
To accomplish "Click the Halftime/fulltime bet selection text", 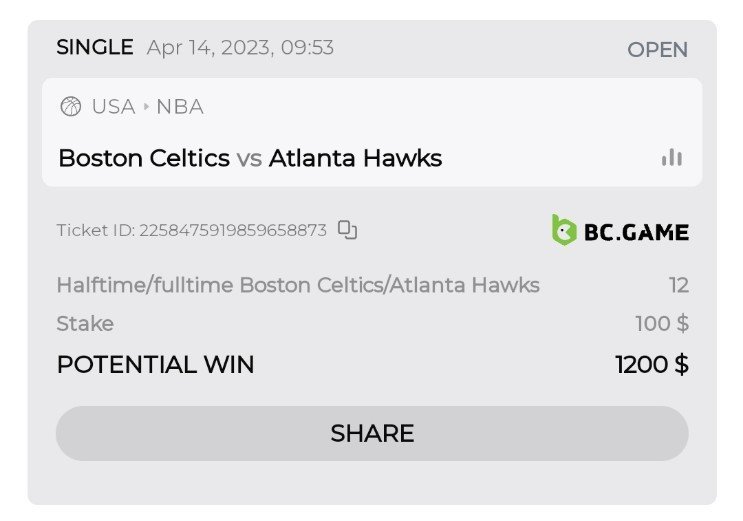I will click(298, 285).
